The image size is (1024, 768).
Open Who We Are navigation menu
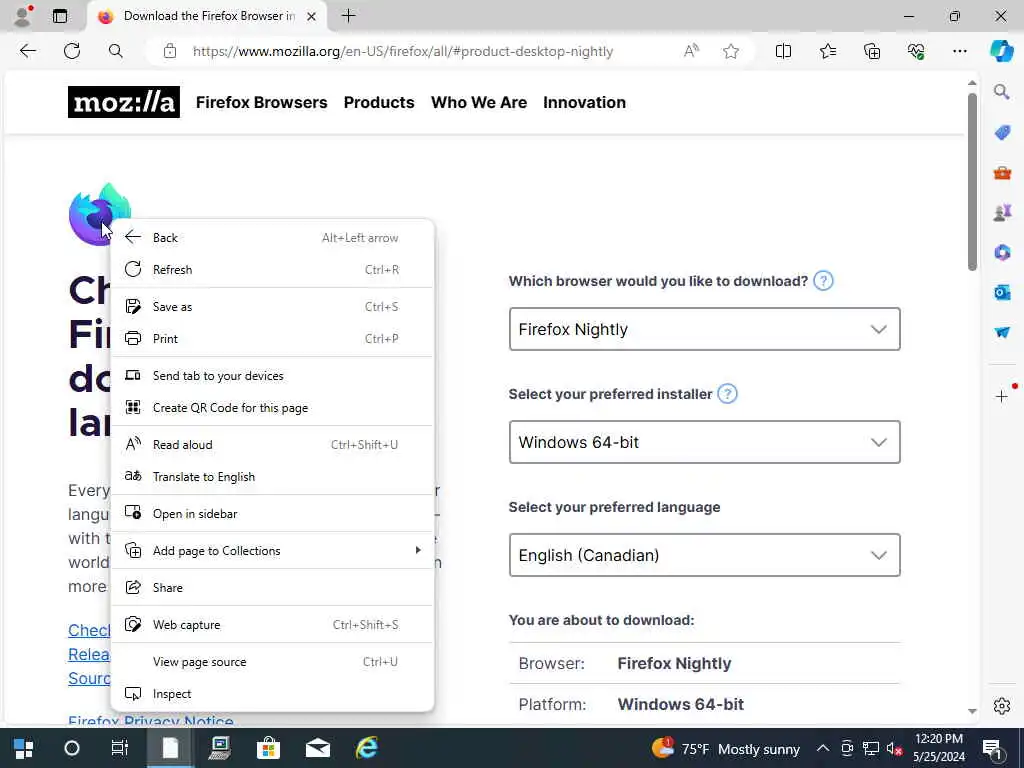[479, 103]
